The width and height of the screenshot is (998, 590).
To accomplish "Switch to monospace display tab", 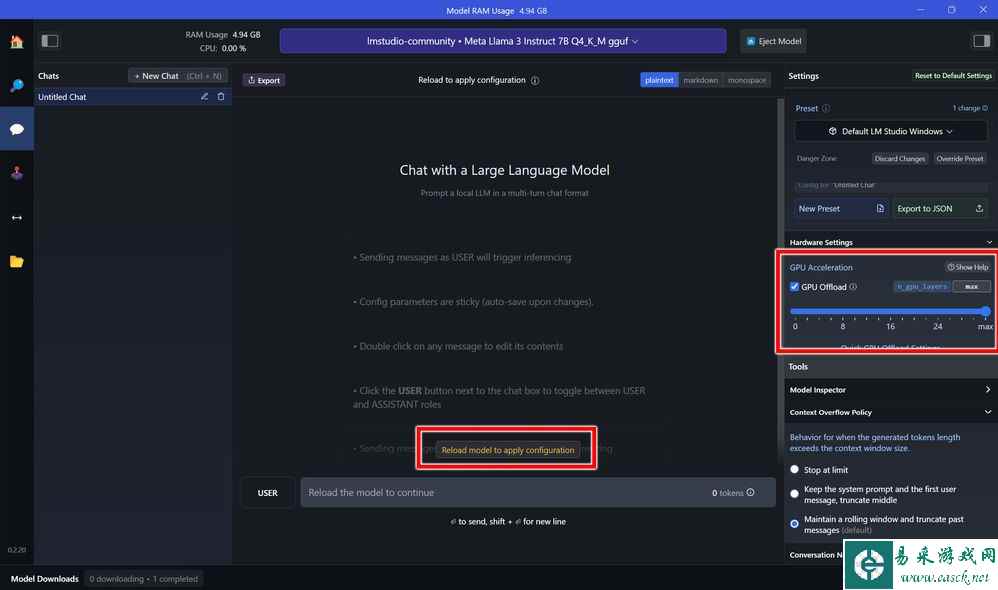I will coord(746,80).
